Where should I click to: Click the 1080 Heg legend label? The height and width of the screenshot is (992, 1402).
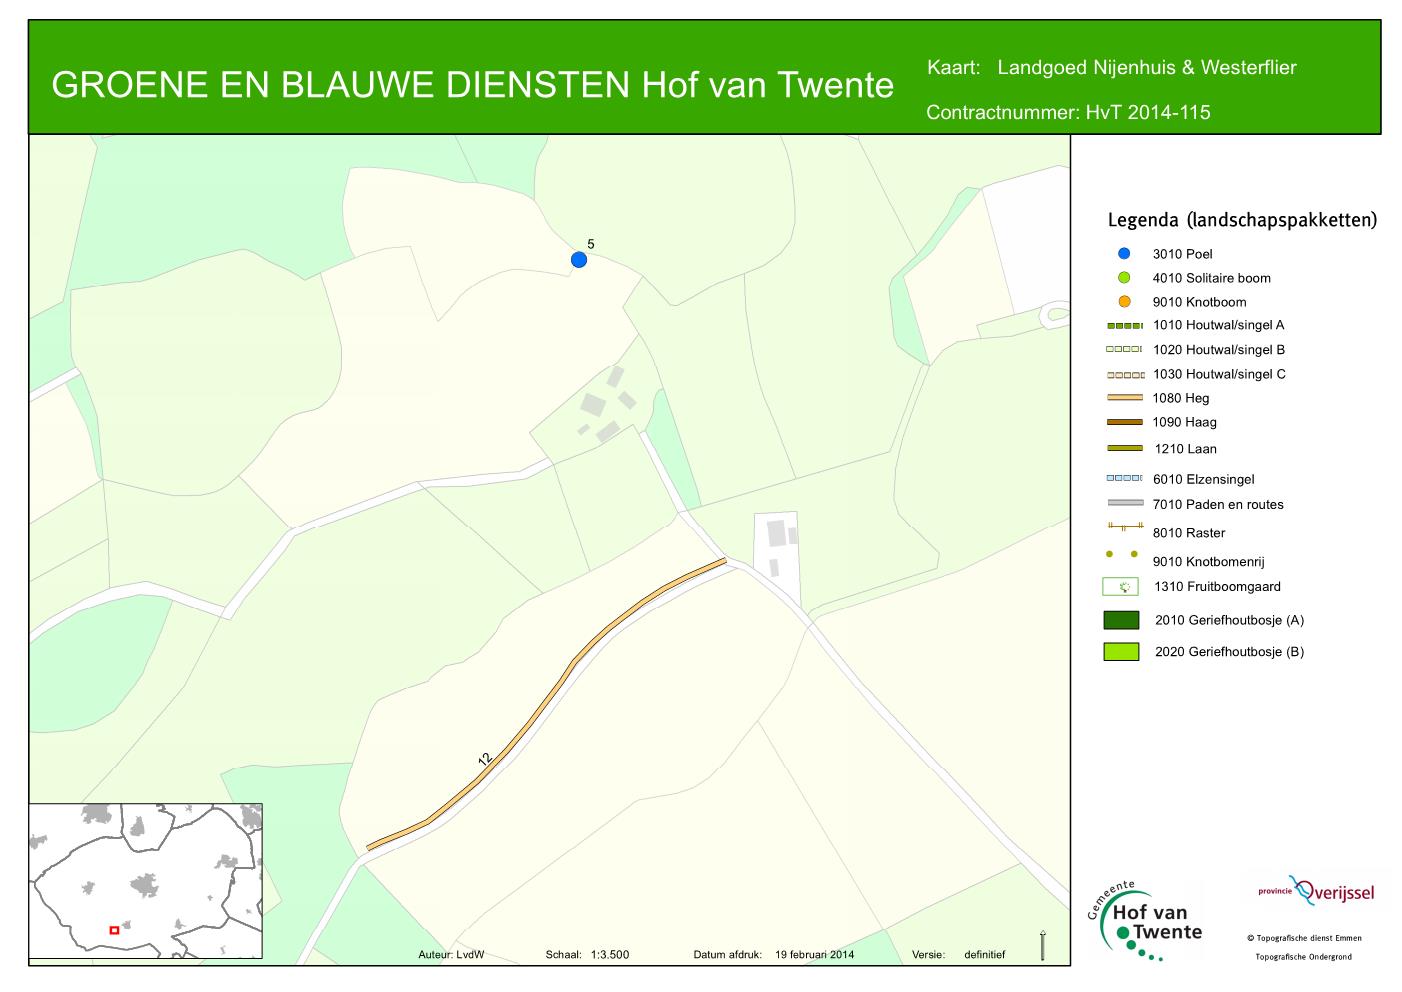coord(1181,398)
